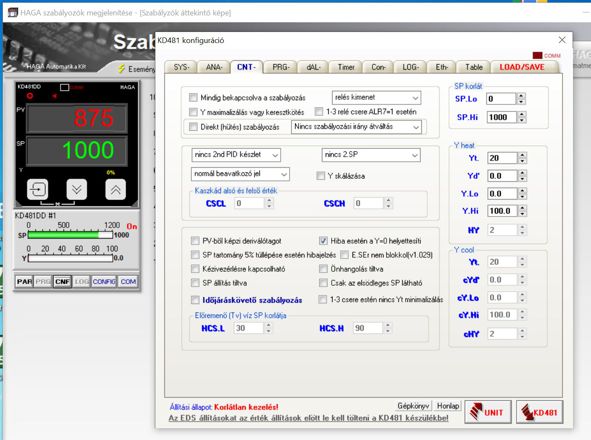The width and height of the screenshot is (591, 440).
Task: Click the enter/menu button on KD481 faceplate
Action: point(38,189)
